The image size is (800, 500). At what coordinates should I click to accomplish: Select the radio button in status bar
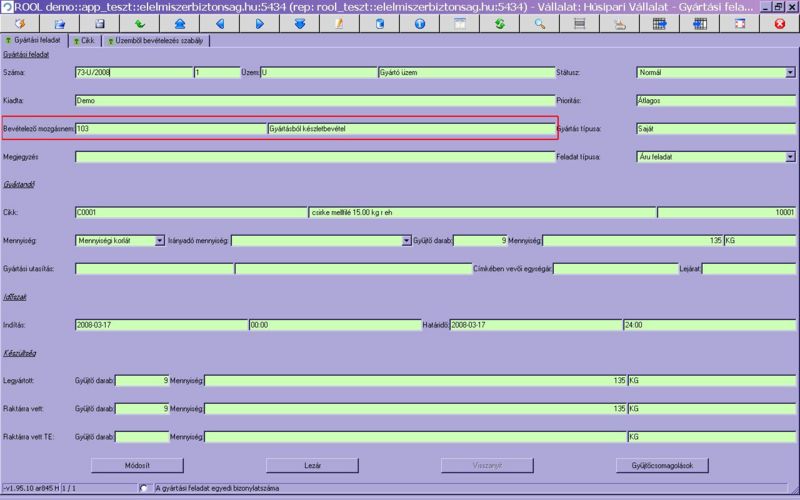tap(147, 488)
